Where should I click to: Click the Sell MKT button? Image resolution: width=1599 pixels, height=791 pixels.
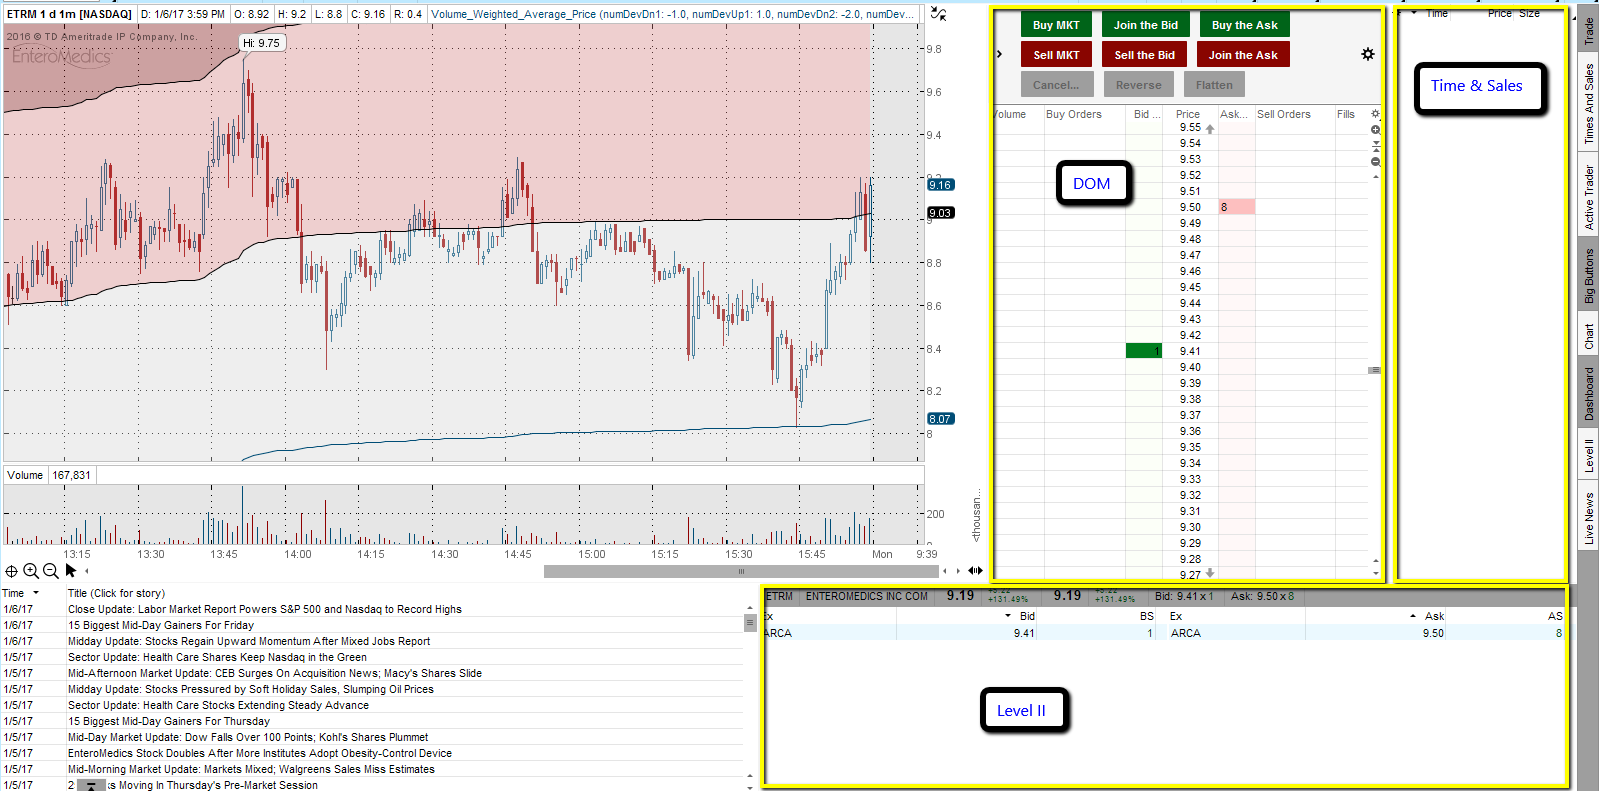pos(1056,55)
